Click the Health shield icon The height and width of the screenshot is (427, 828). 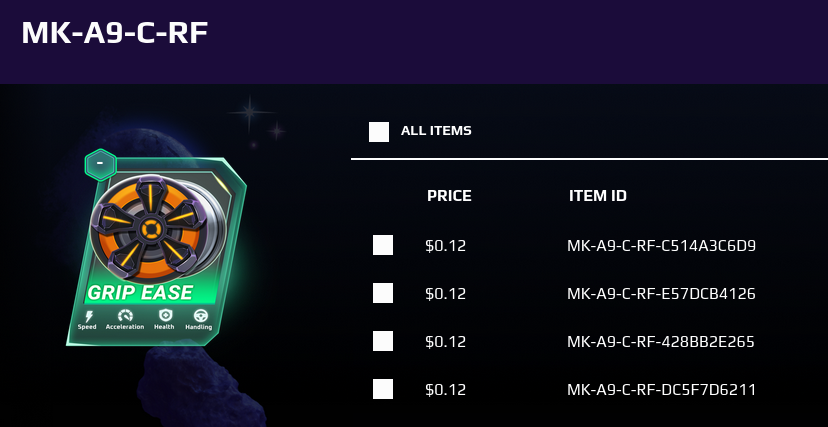[165, 315]
